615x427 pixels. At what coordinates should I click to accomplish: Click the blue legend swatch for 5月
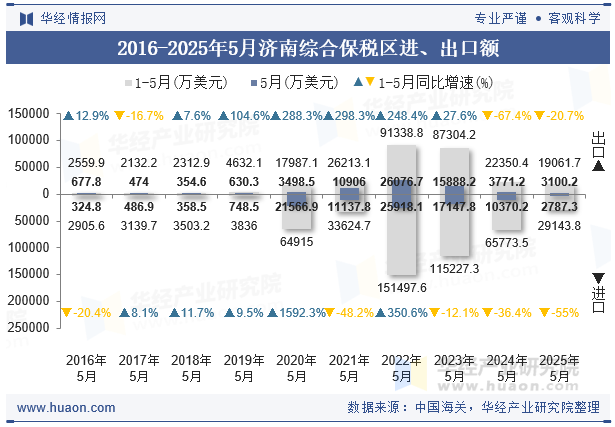[x=254, y=83]
